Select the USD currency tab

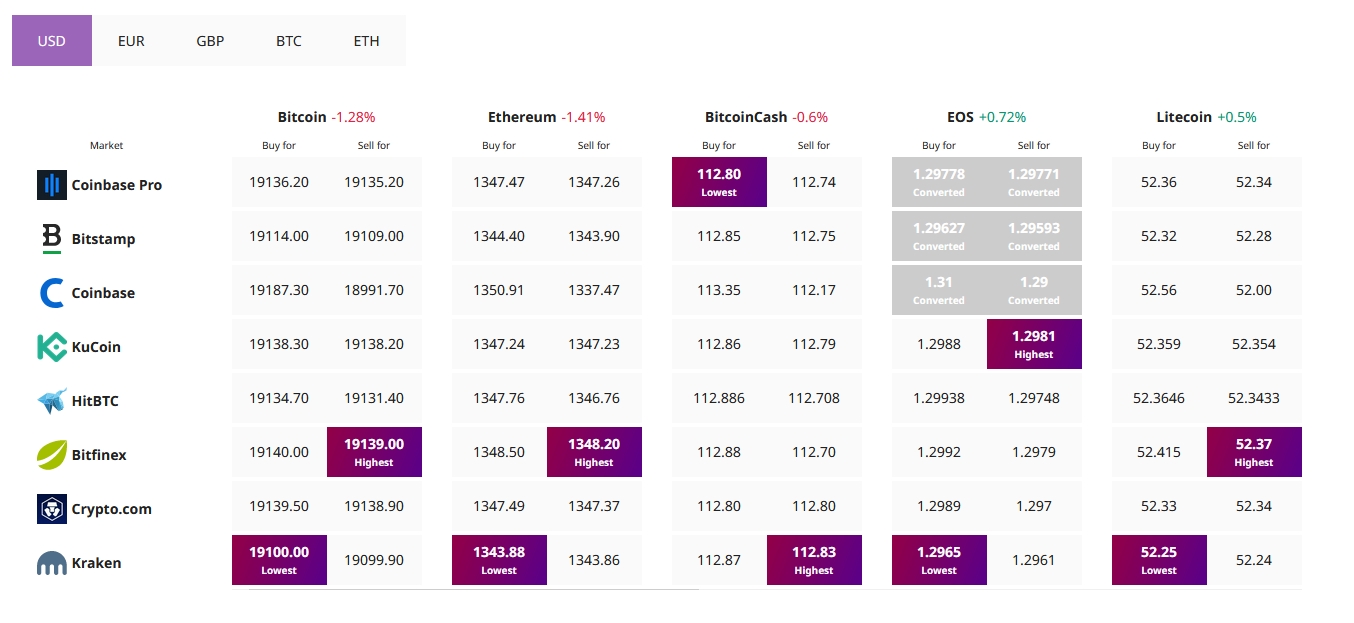coord(52,41)
